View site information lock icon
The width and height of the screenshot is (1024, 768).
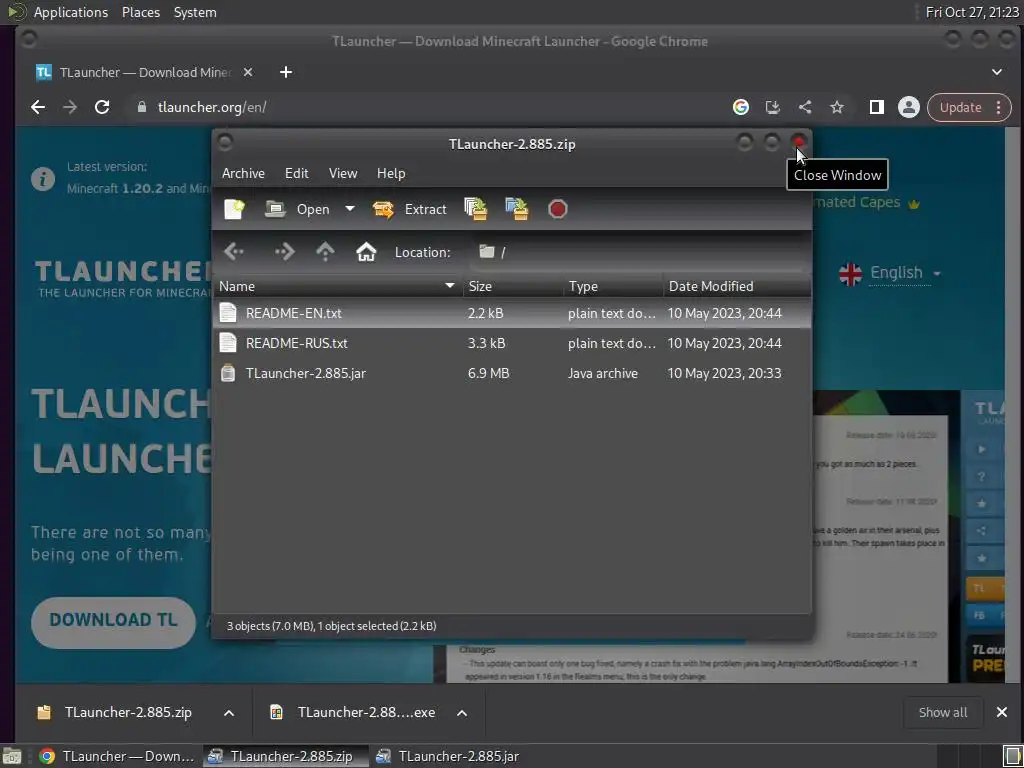click(x=142, y=107)
